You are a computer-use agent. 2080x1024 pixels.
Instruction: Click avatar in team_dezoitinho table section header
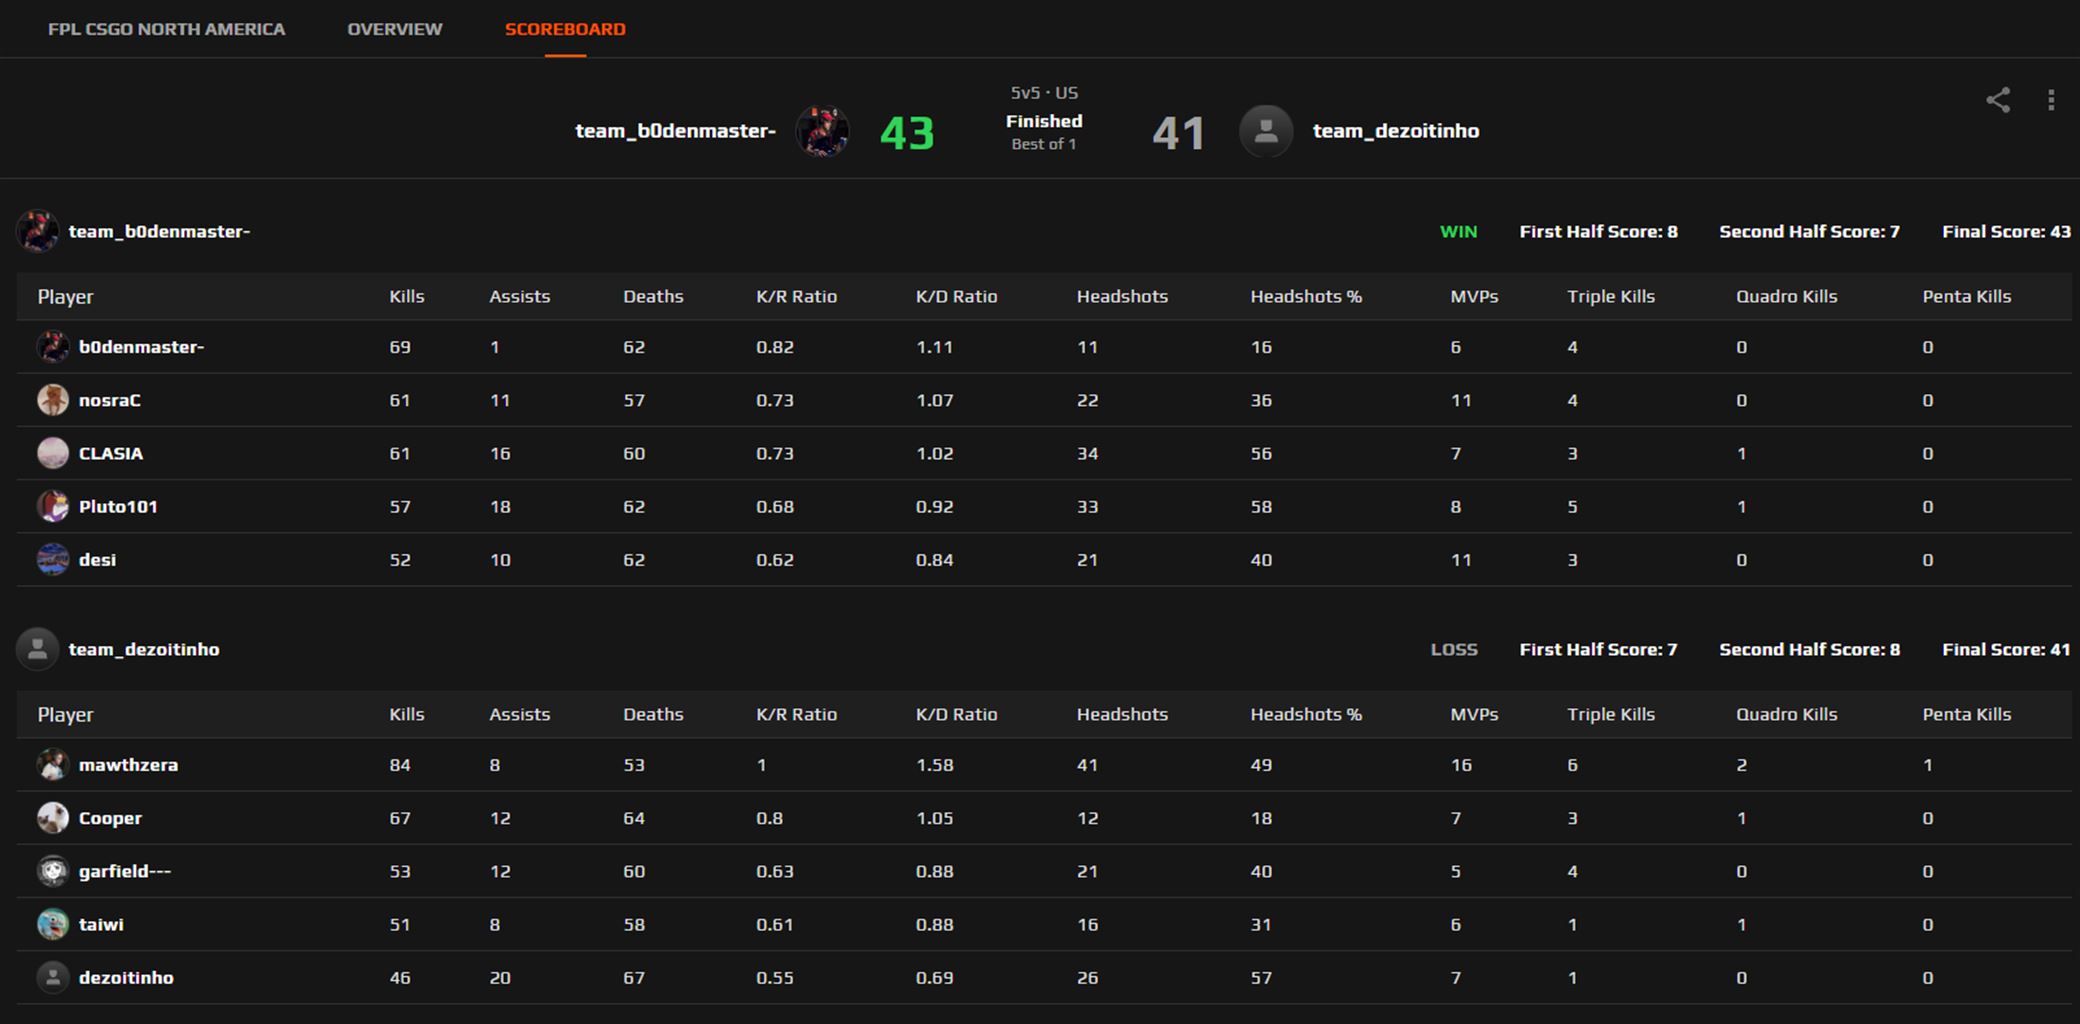point(37,649)
